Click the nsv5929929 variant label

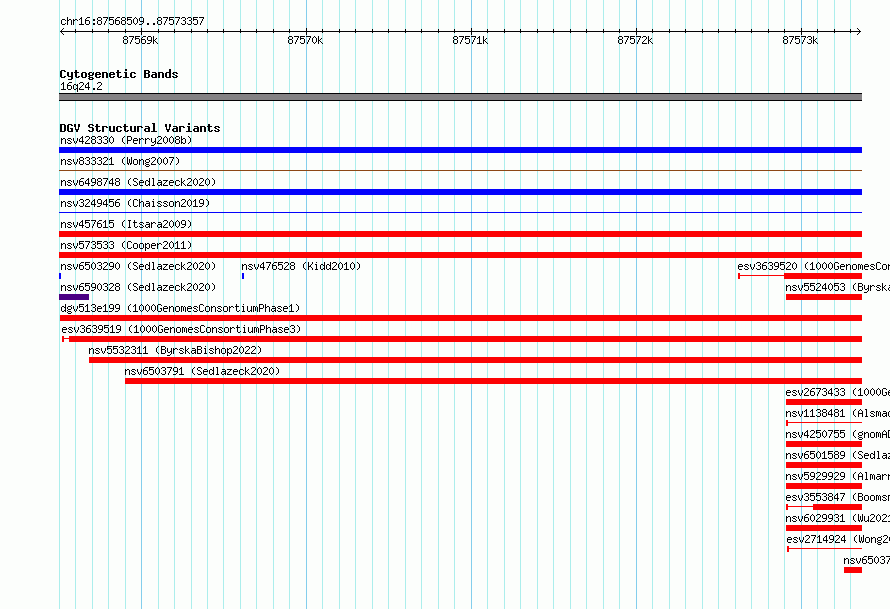[838, 476]
